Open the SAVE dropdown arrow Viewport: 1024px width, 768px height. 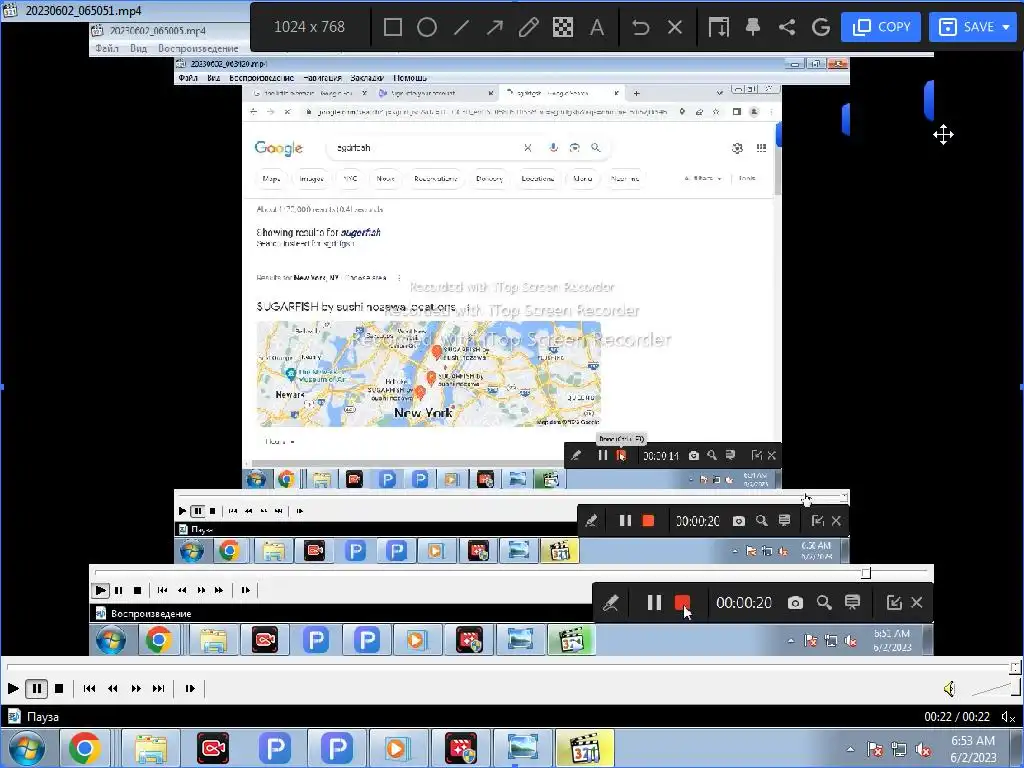pos(1006,27)
